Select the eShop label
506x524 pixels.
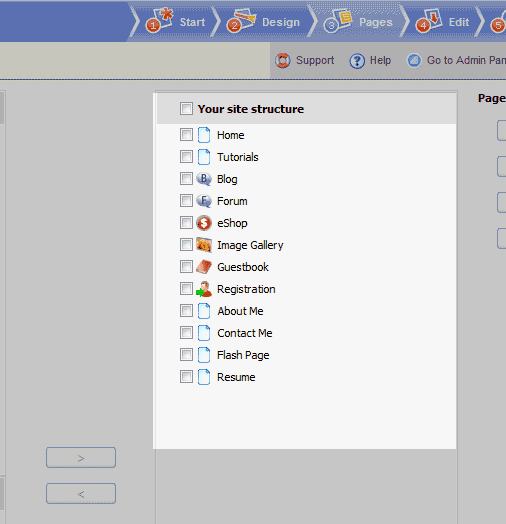coord(232,223)
